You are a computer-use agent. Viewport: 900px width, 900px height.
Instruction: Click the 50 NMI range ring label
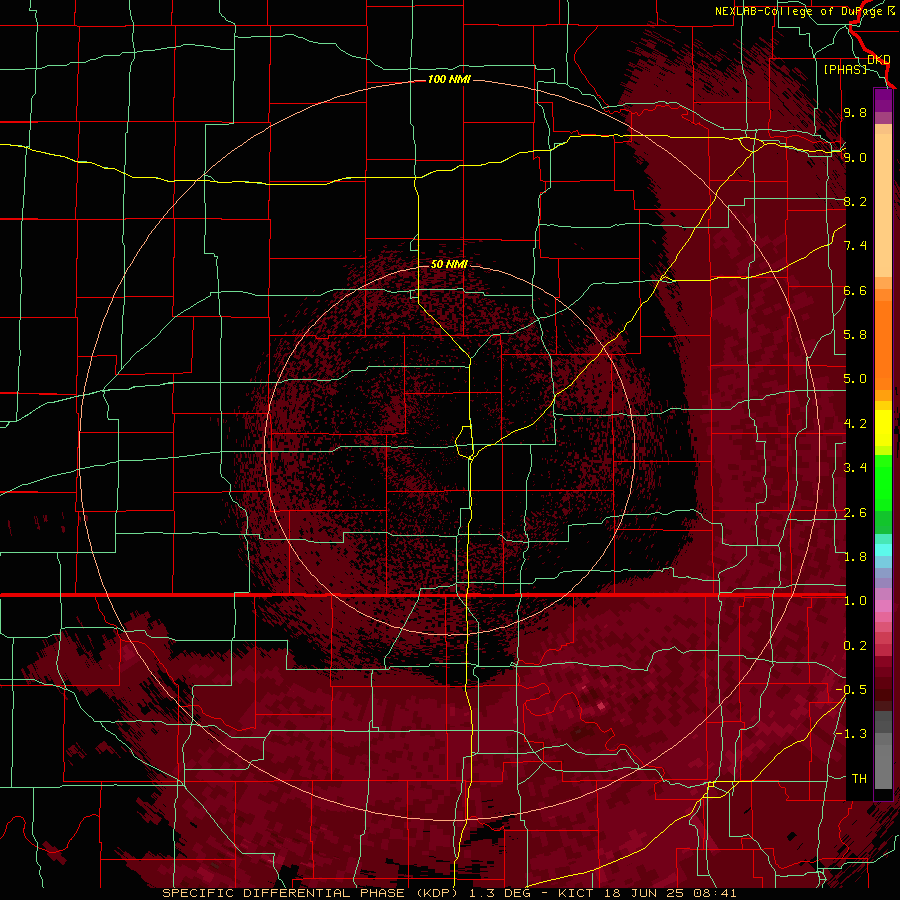(x=449, y=264)
